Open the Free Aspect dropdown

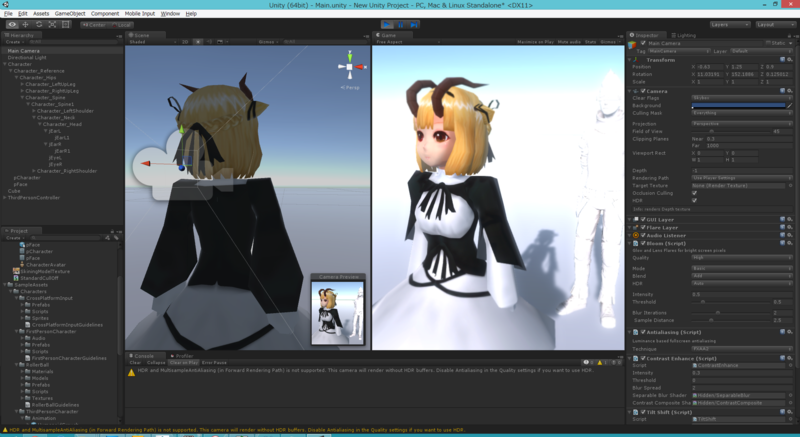point(407,42)
